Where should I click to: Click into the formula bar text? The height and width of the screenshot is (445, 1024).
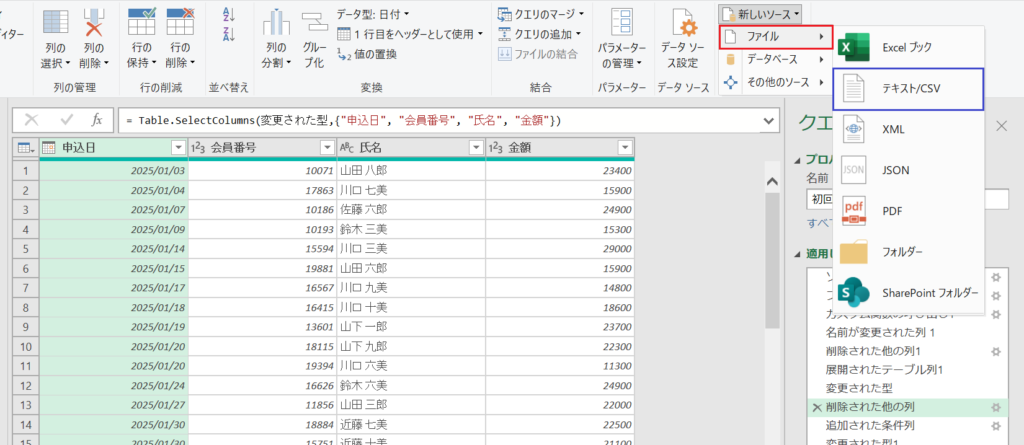[x=343, y=121]
